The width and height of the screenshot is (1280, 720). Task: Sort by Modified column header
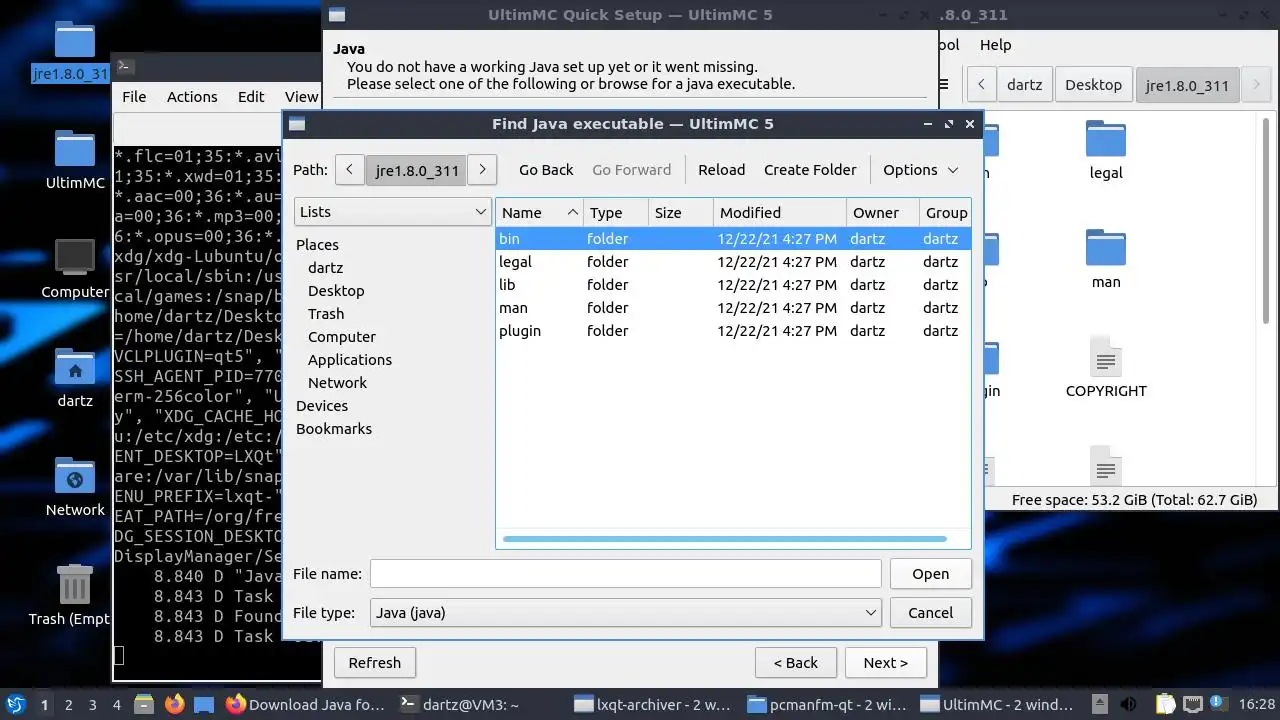click(780, 213)
